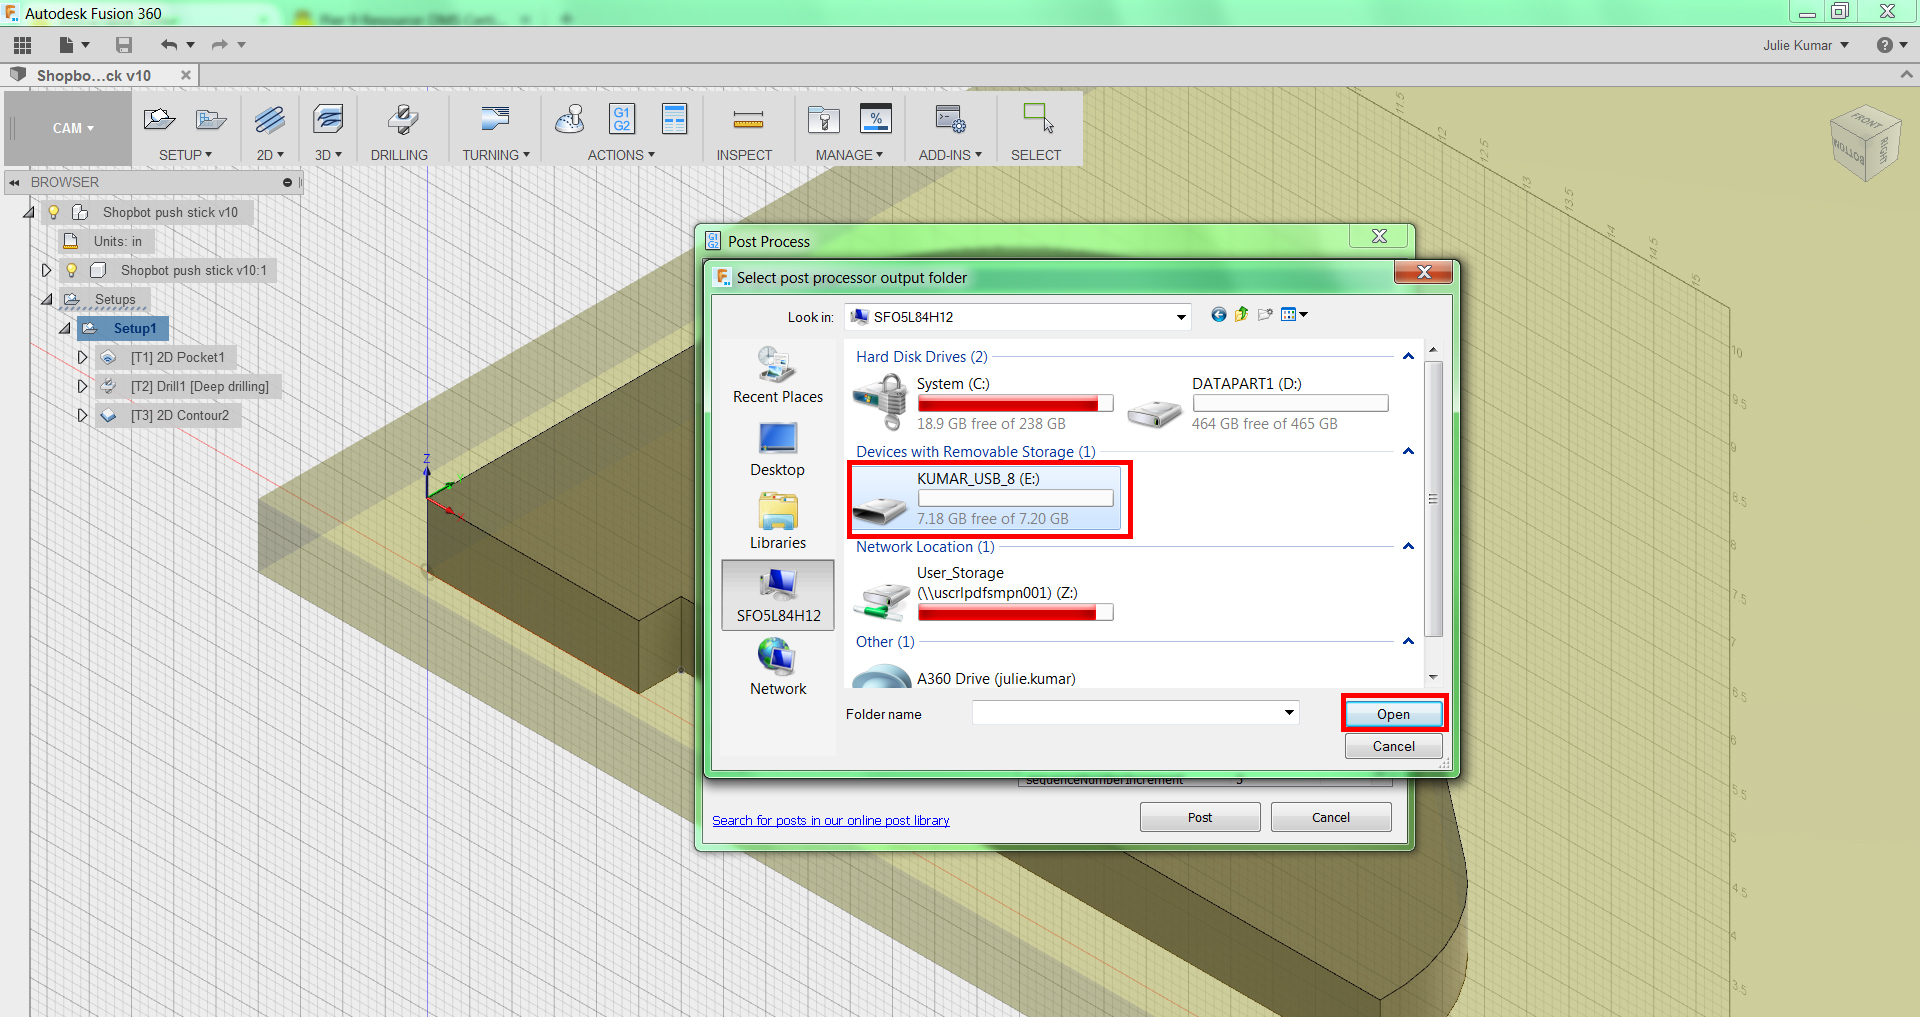The width and height of the screenshot is (1920, 1017).
Task: Expand the [T2] Drill1 operation
Action: click(x=82, y=386)
